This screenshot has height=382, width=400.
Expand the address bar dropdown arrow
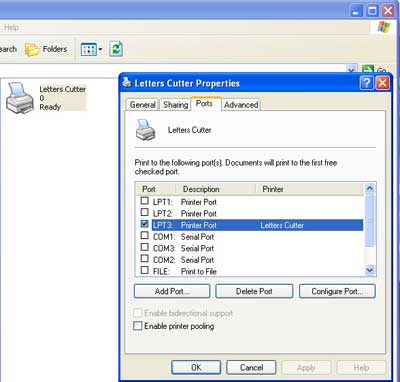point(351,70)
